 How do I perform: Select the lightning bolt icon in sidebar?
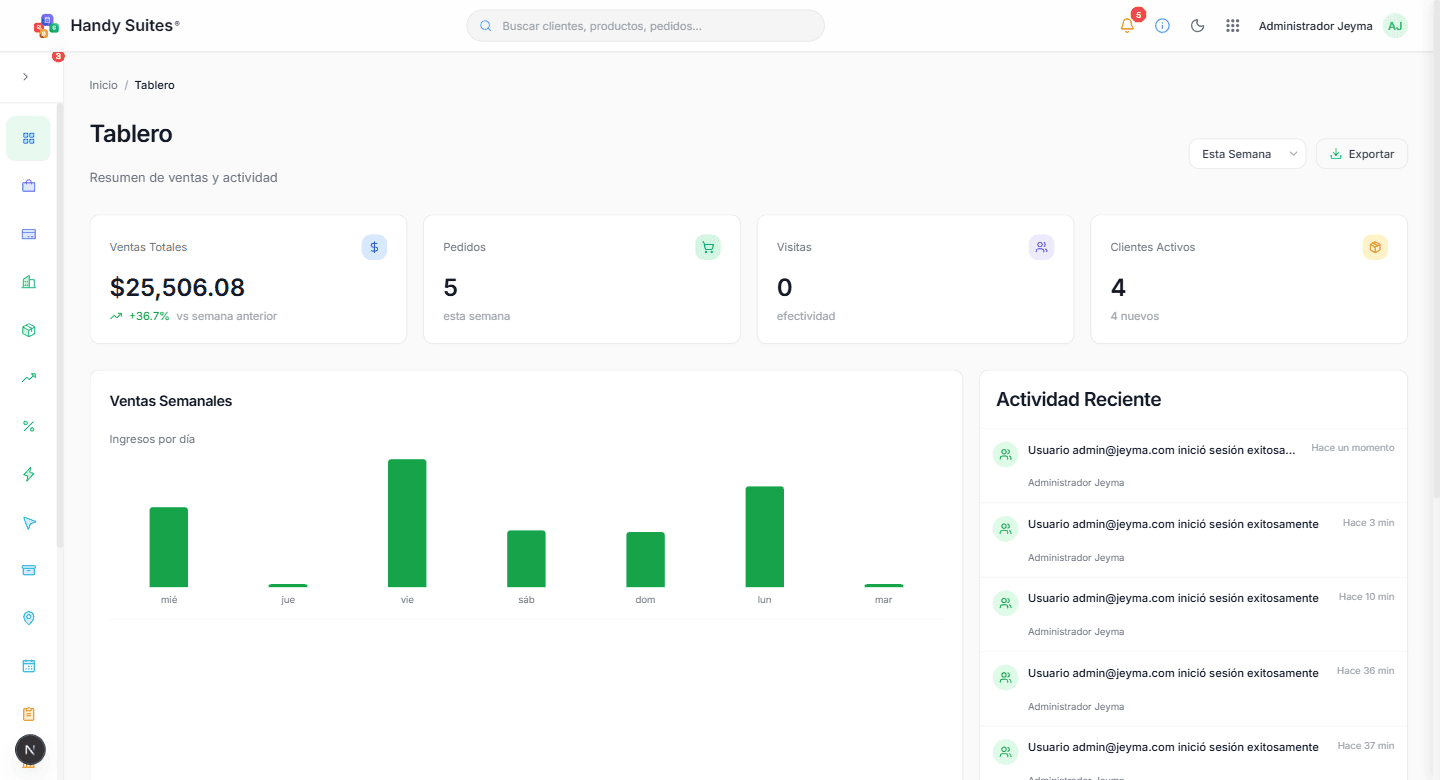pyautogui.click(x=28, y=473)
